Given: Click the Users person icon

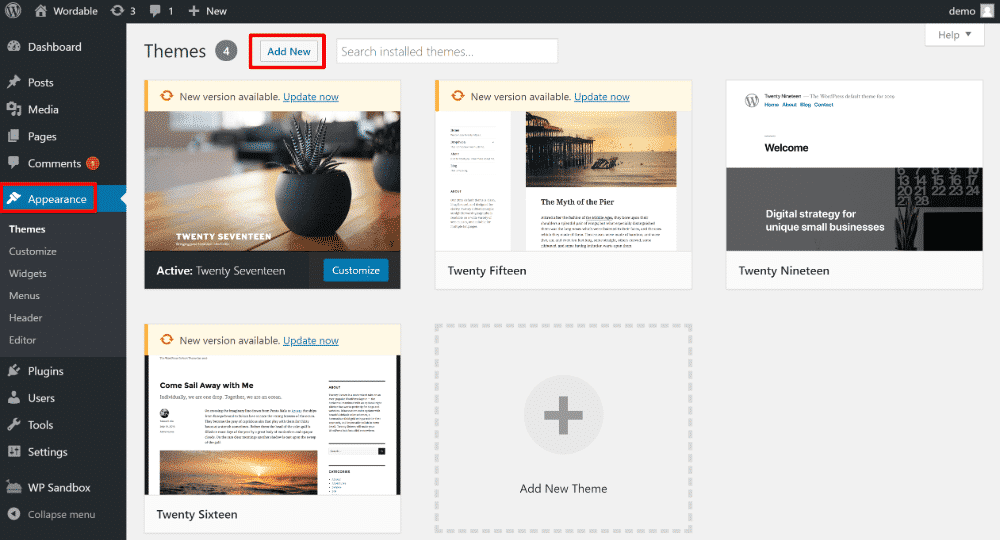Looking at the screenshot, I should (x=13, y=397).
